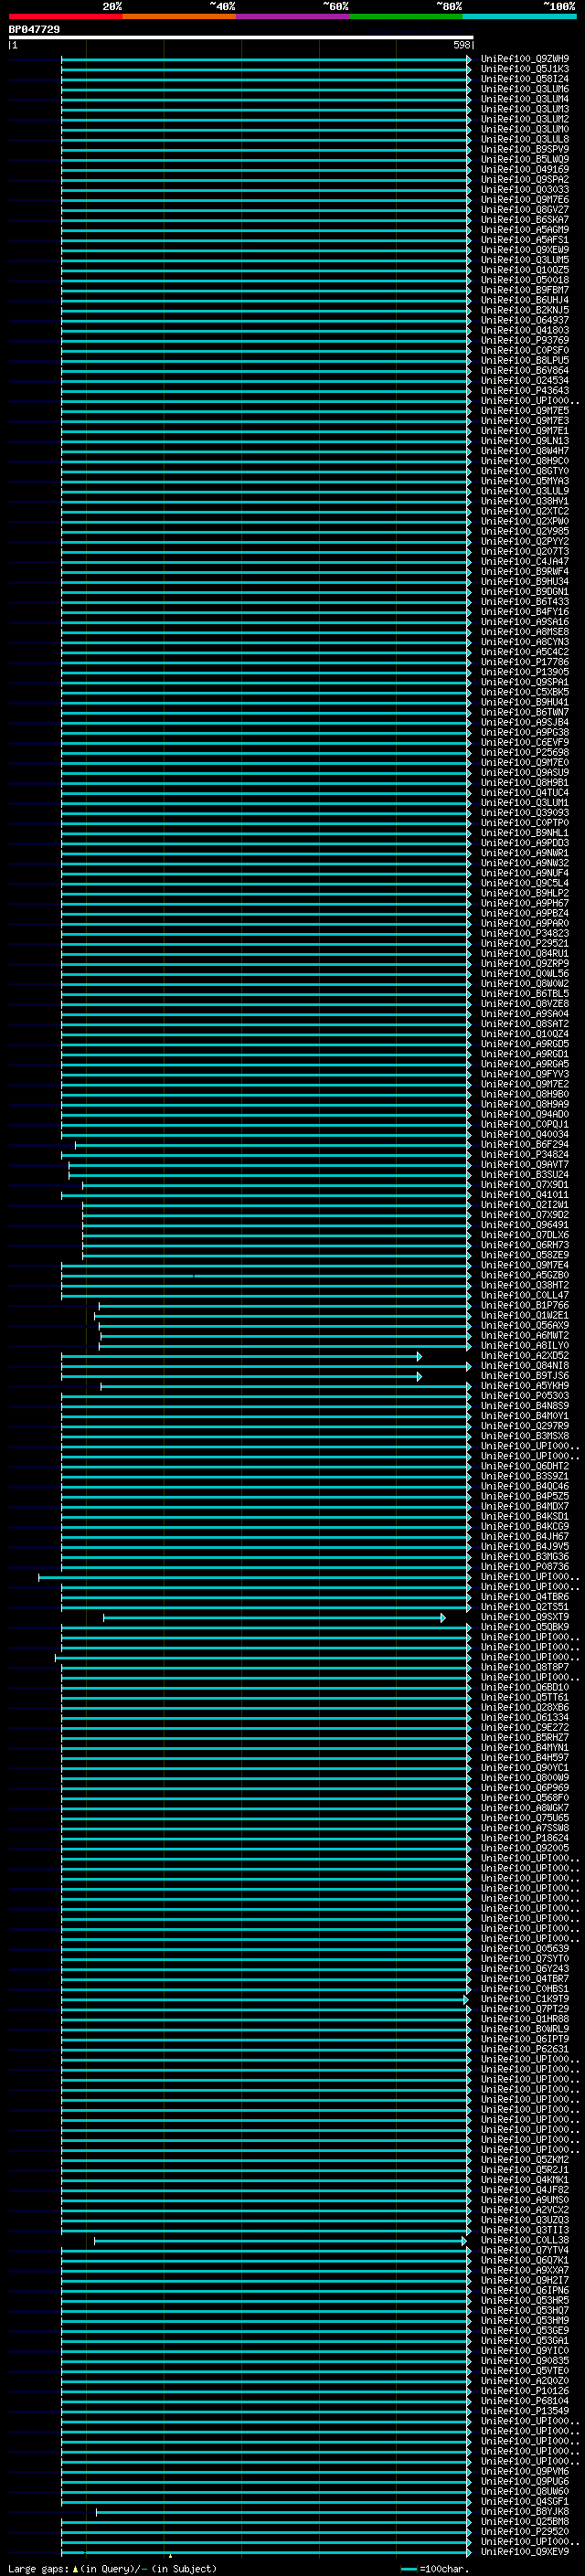Click the orange ~40% identity legend bar
585x2576 pixels.
pyautogui.click(x=179, y=16)
